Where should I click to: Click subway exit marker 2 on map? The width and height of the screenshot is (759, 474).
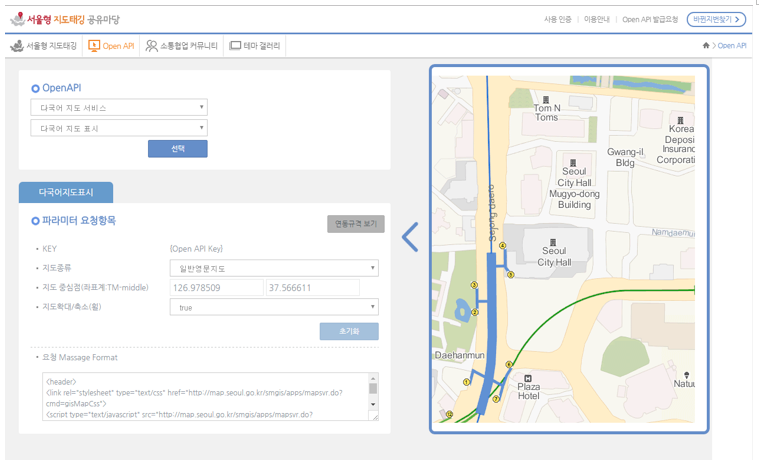pyautogui.click(x=475, y=312)
